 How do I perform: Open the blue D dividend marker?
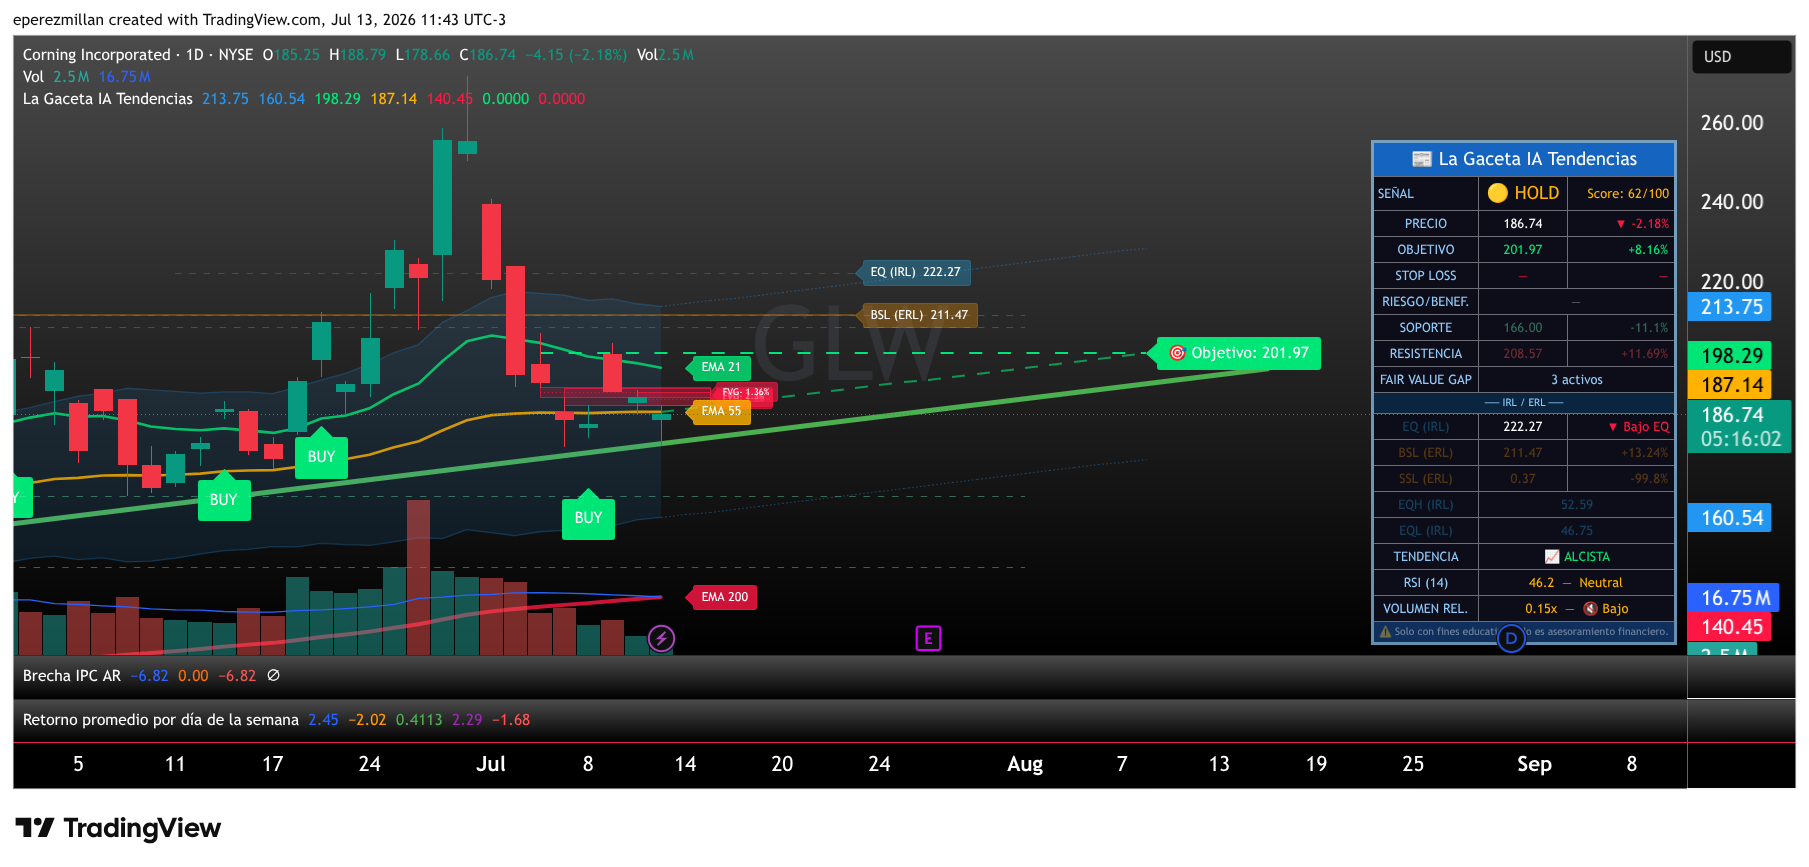pos(1511,638)
